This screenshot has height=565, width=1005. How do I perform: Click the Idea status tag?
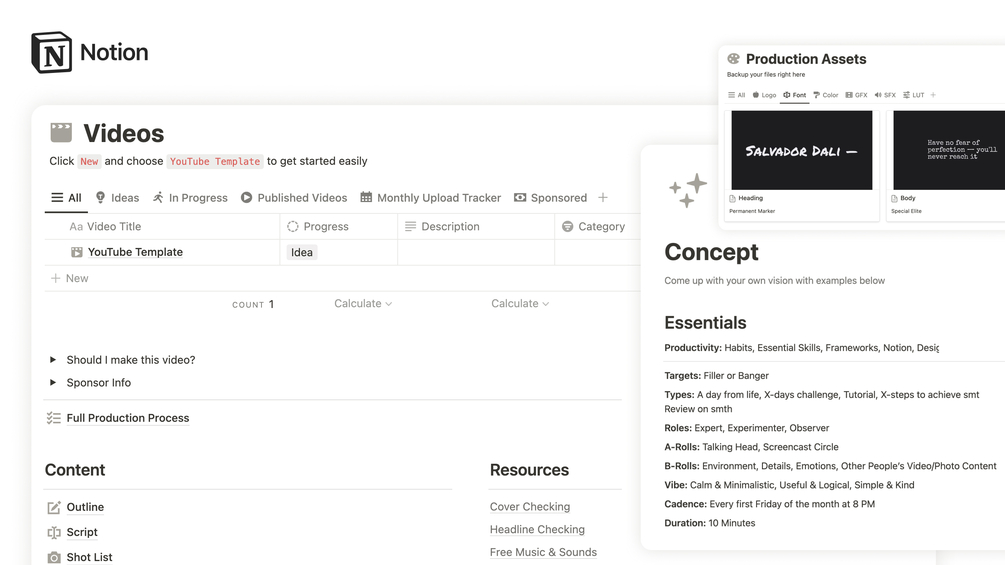[302, 252]
